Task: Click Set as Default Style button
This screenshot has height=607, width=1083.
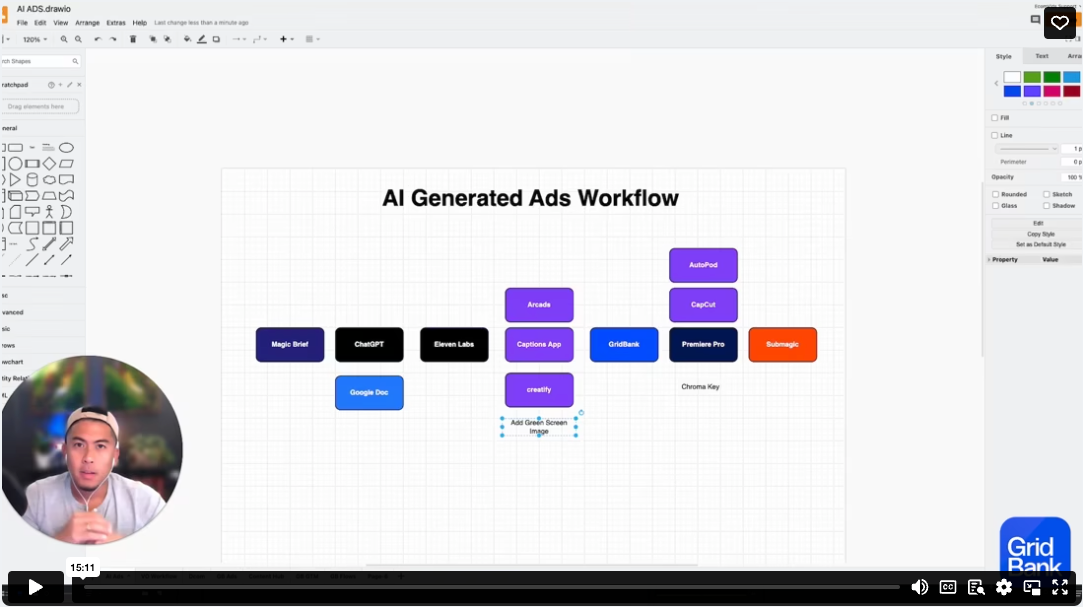Action: coord(1040,244)
